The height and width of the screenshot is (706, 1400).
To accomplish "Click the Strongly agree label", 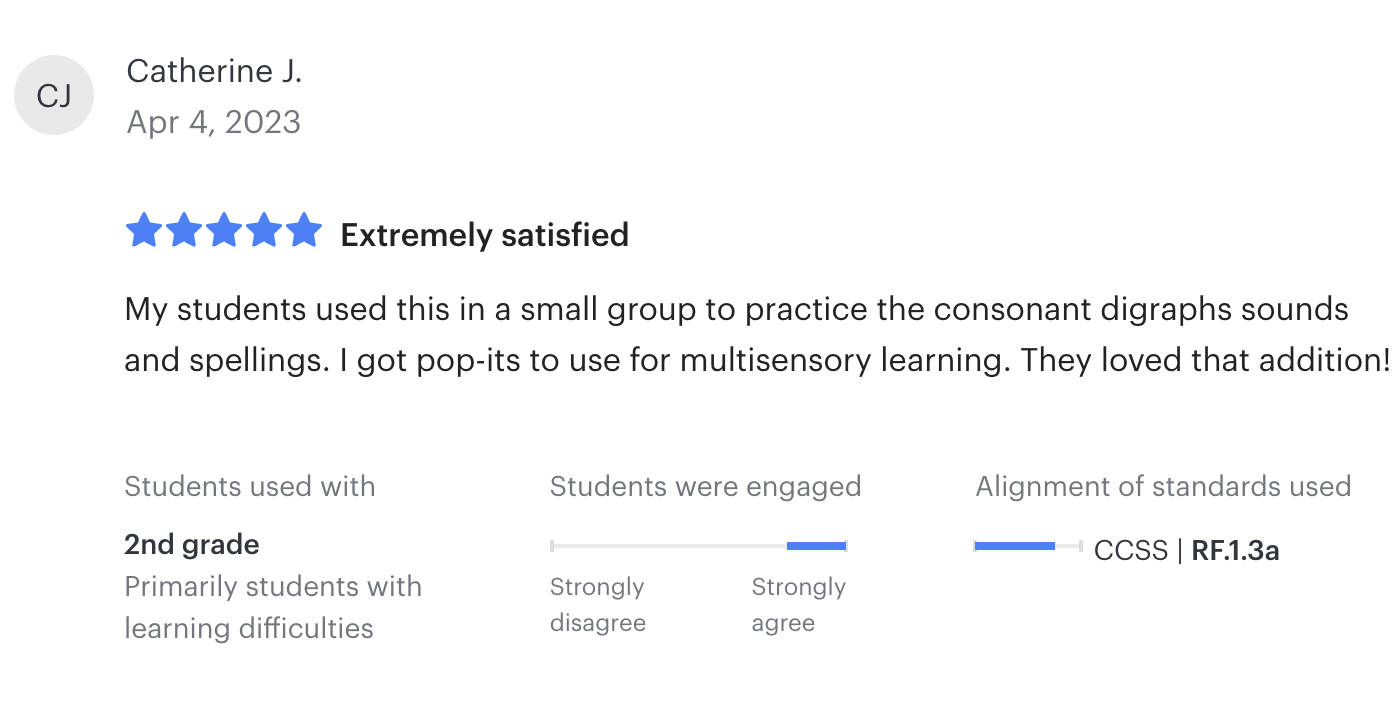I will (x=799, y=605).
